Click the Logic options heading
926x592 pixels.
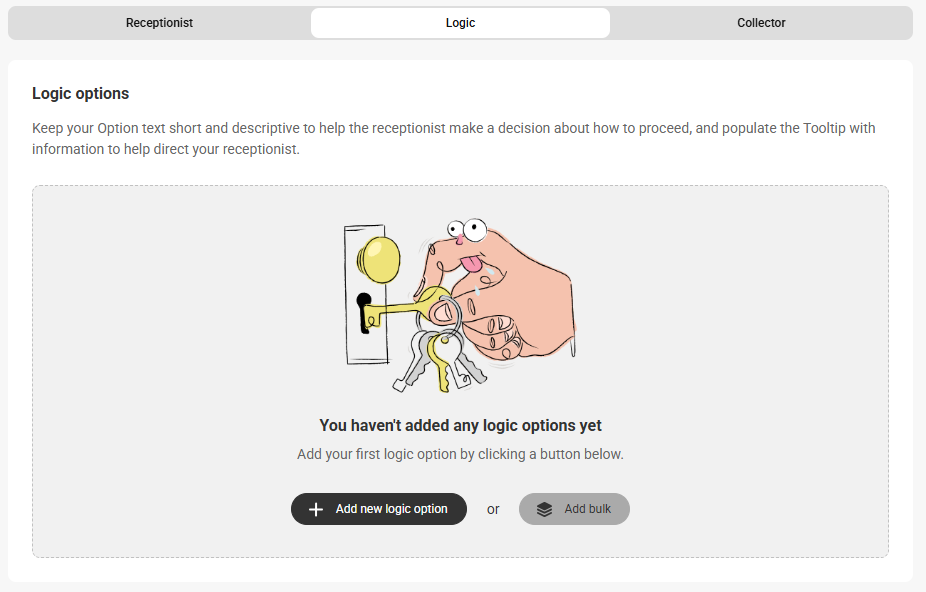(80, 93)
